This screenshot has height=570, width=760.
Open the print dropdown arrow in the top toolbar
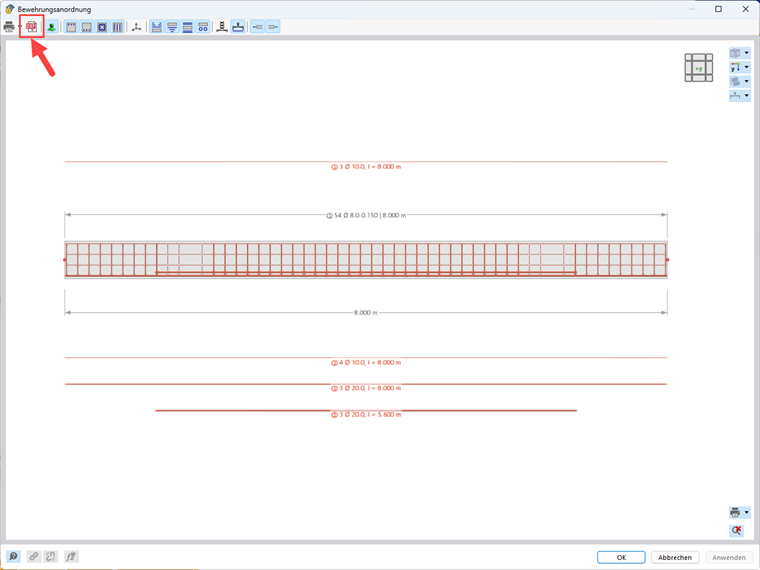(x=20, y=27)
